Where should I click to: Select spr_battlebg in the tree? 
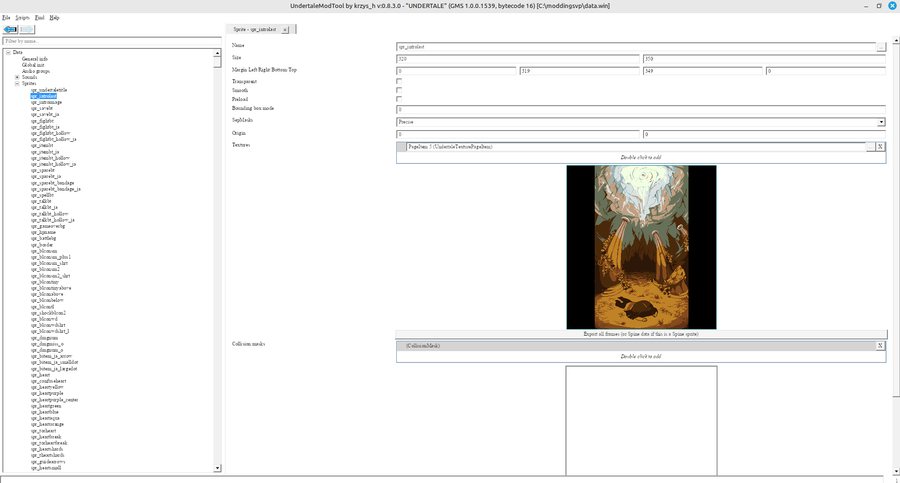tap(43, 238)
